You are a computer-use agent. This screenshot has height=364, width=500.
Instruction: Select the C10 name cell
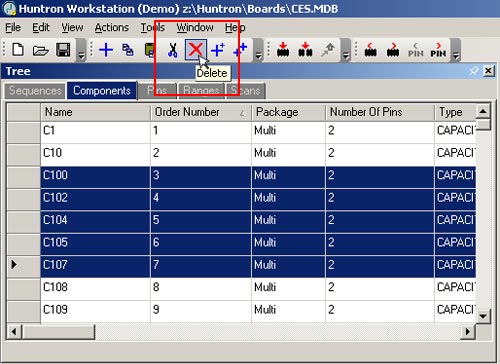pos(96,155)
